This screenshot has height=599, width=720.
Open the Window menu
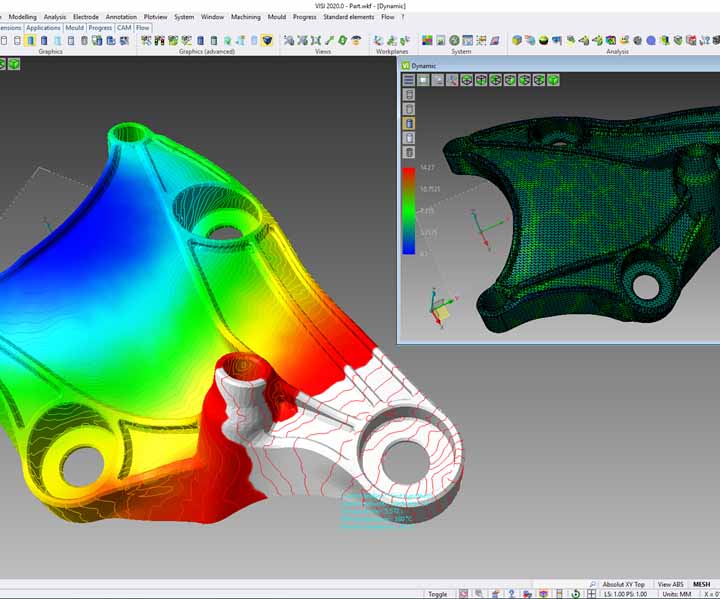click(x=212, y=17)
